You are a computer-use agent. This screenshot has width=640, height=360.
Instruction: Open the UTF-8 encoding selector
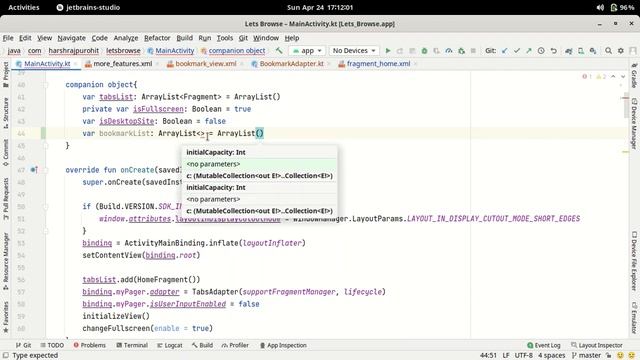(523, 356)
